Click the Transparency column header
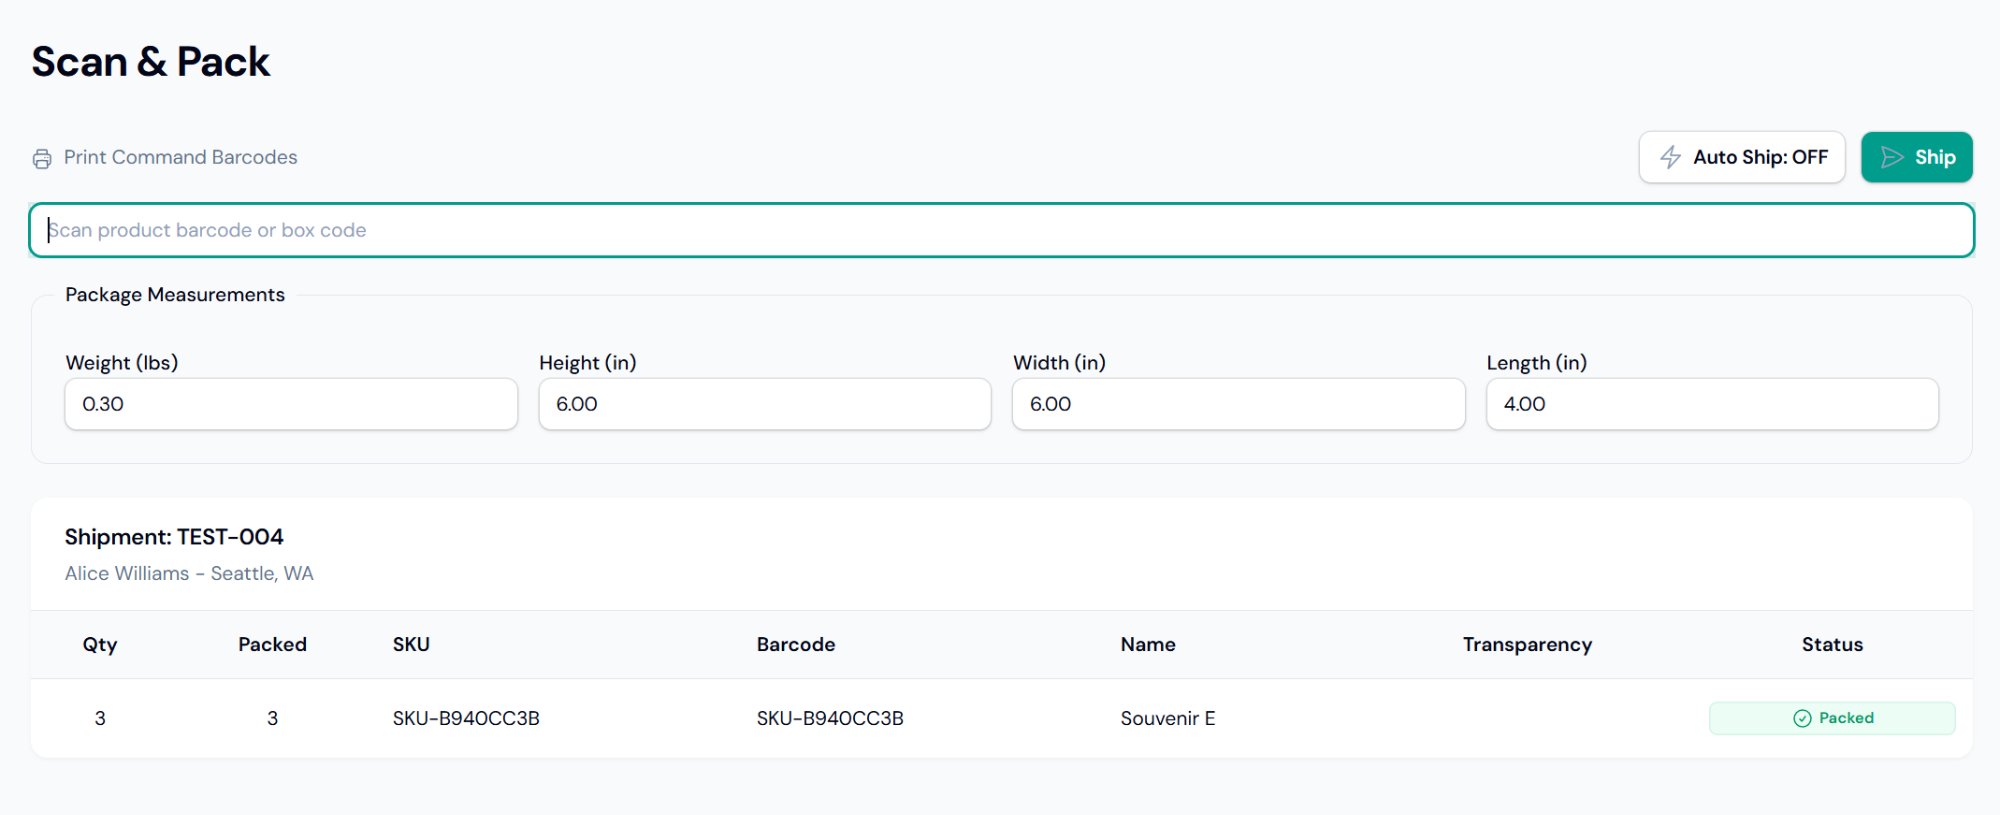The height and width of the screenshot is (815, 2000). pos(1527,644)
